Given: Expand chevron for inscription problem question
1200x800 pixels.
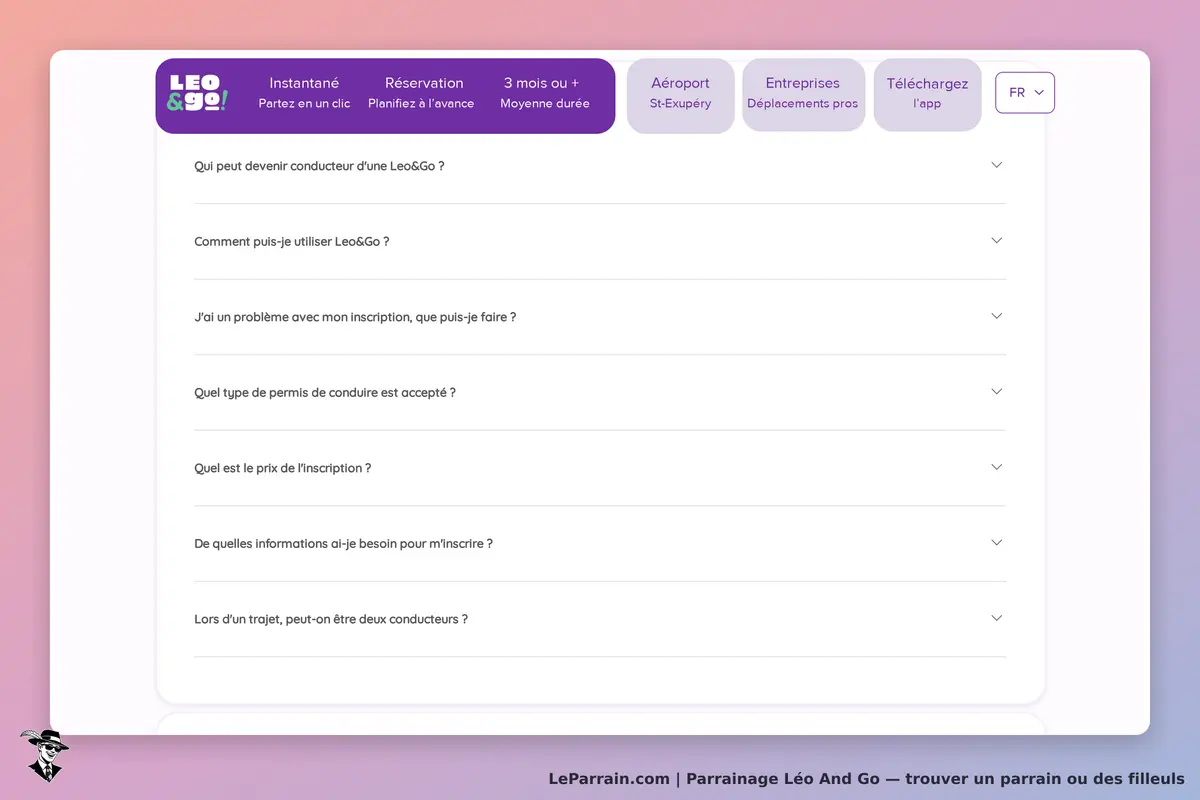Looking at the screenshot, I should coord(996,316).
